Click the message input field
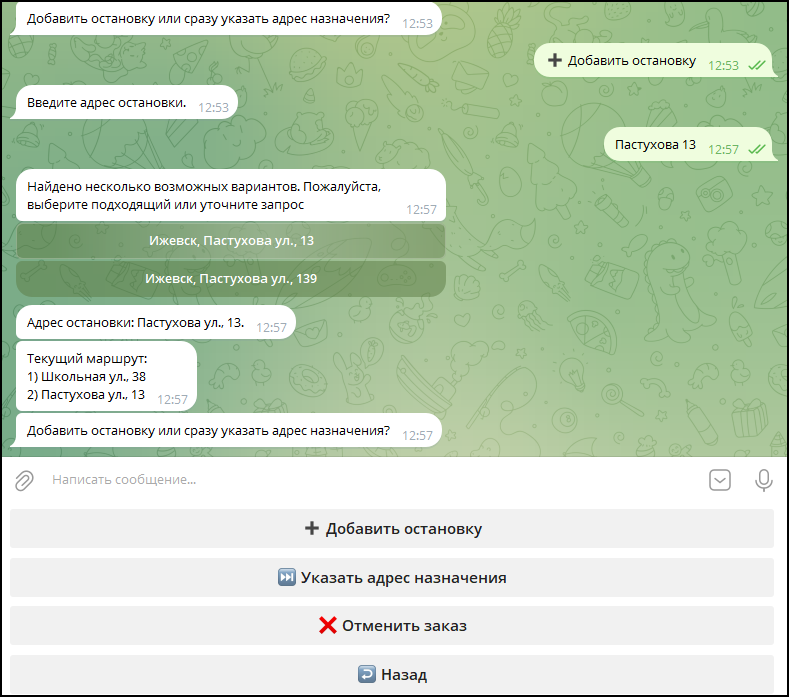 click(370, 480)
